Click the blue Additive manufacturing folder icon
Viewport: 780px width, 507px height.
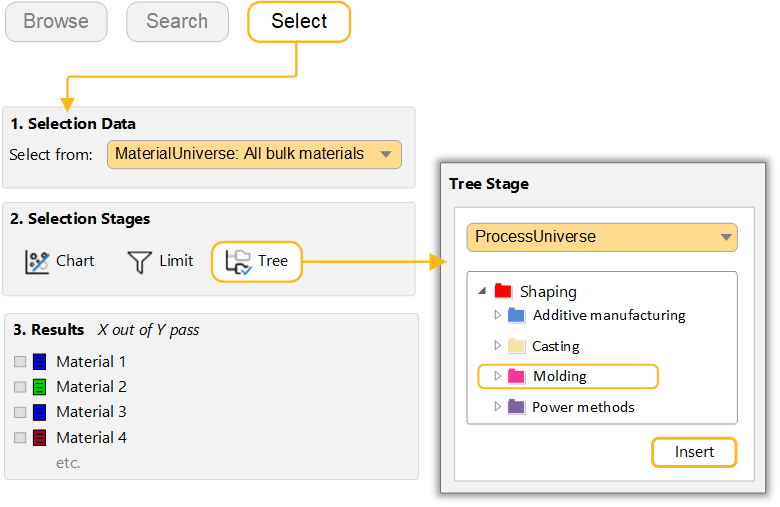(516, 315)
